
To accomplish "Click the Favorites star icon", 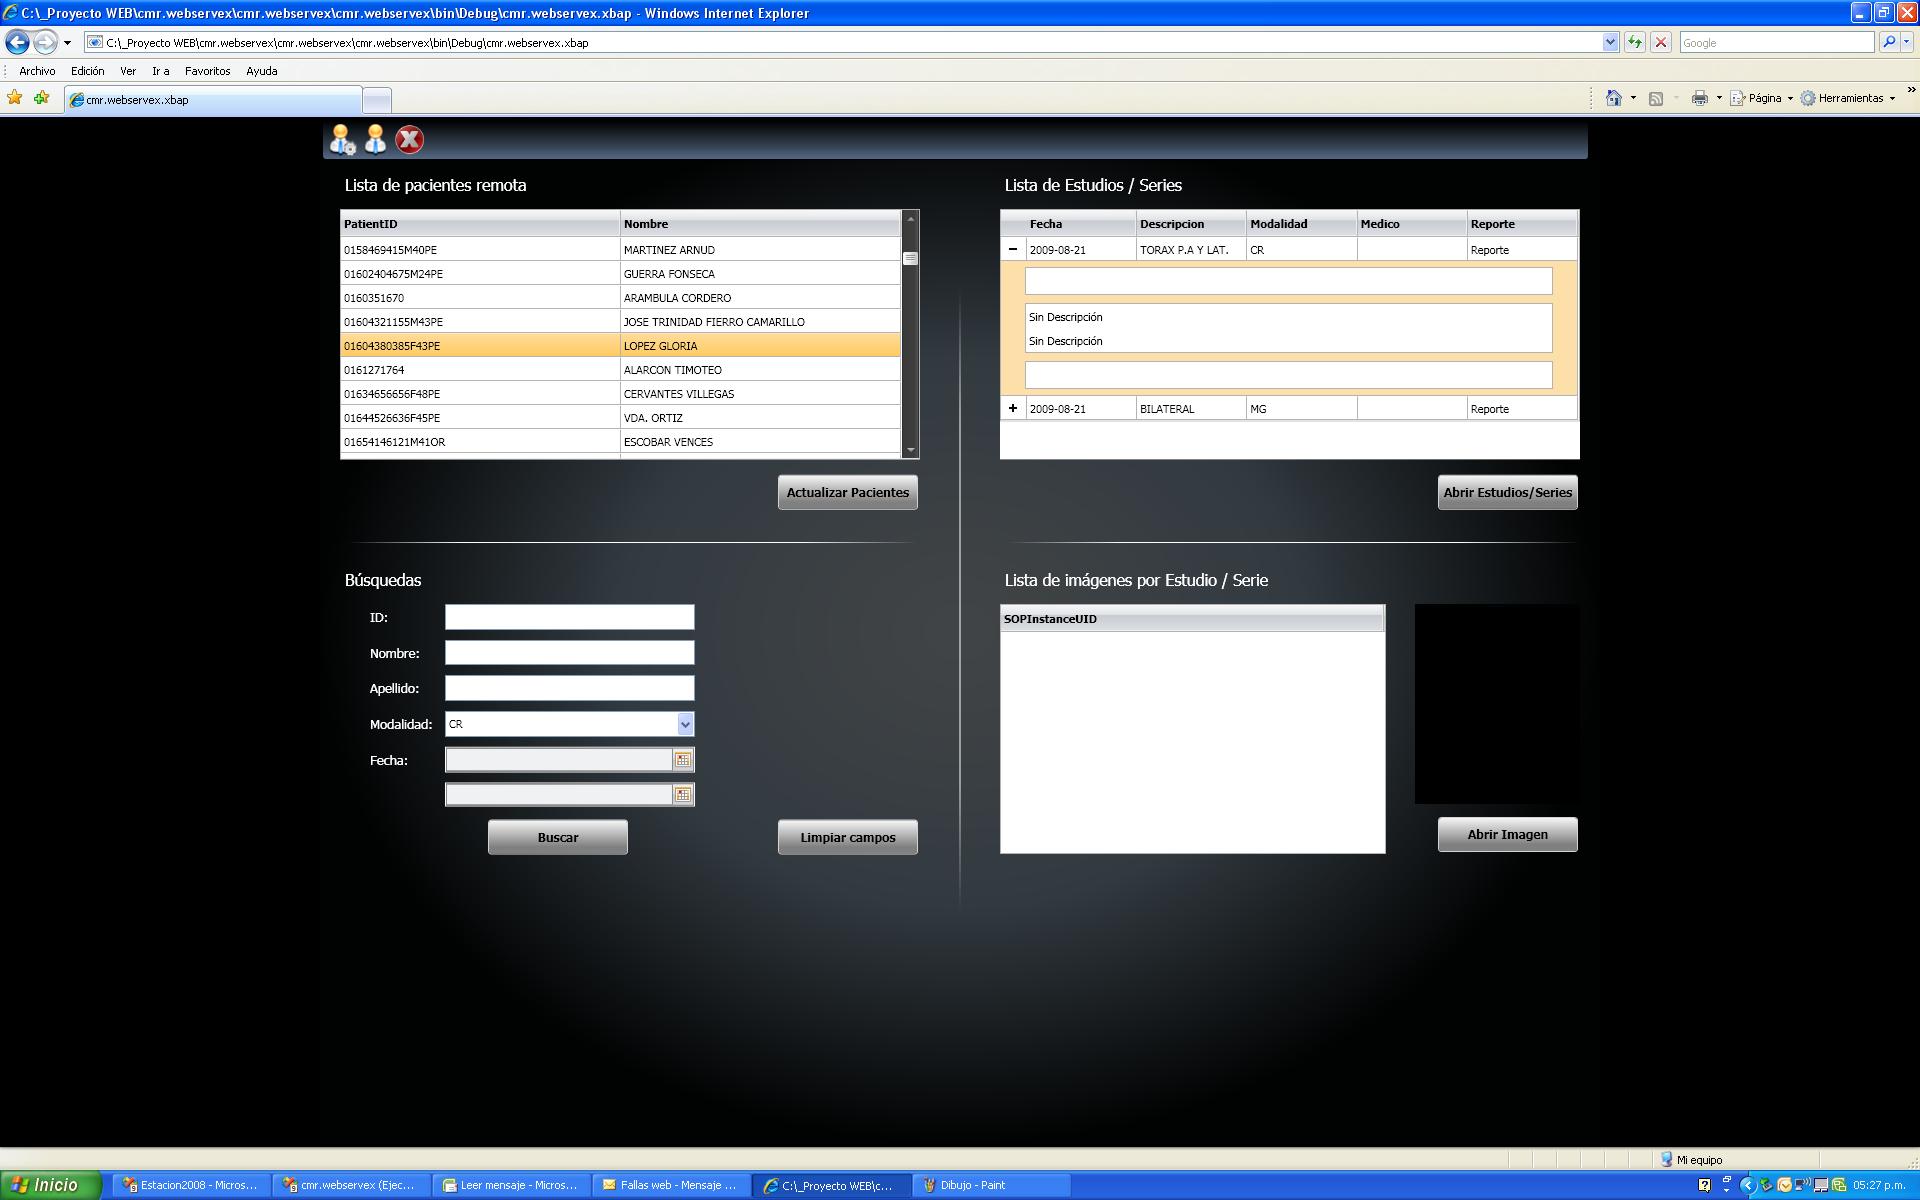I will [15, 98].
